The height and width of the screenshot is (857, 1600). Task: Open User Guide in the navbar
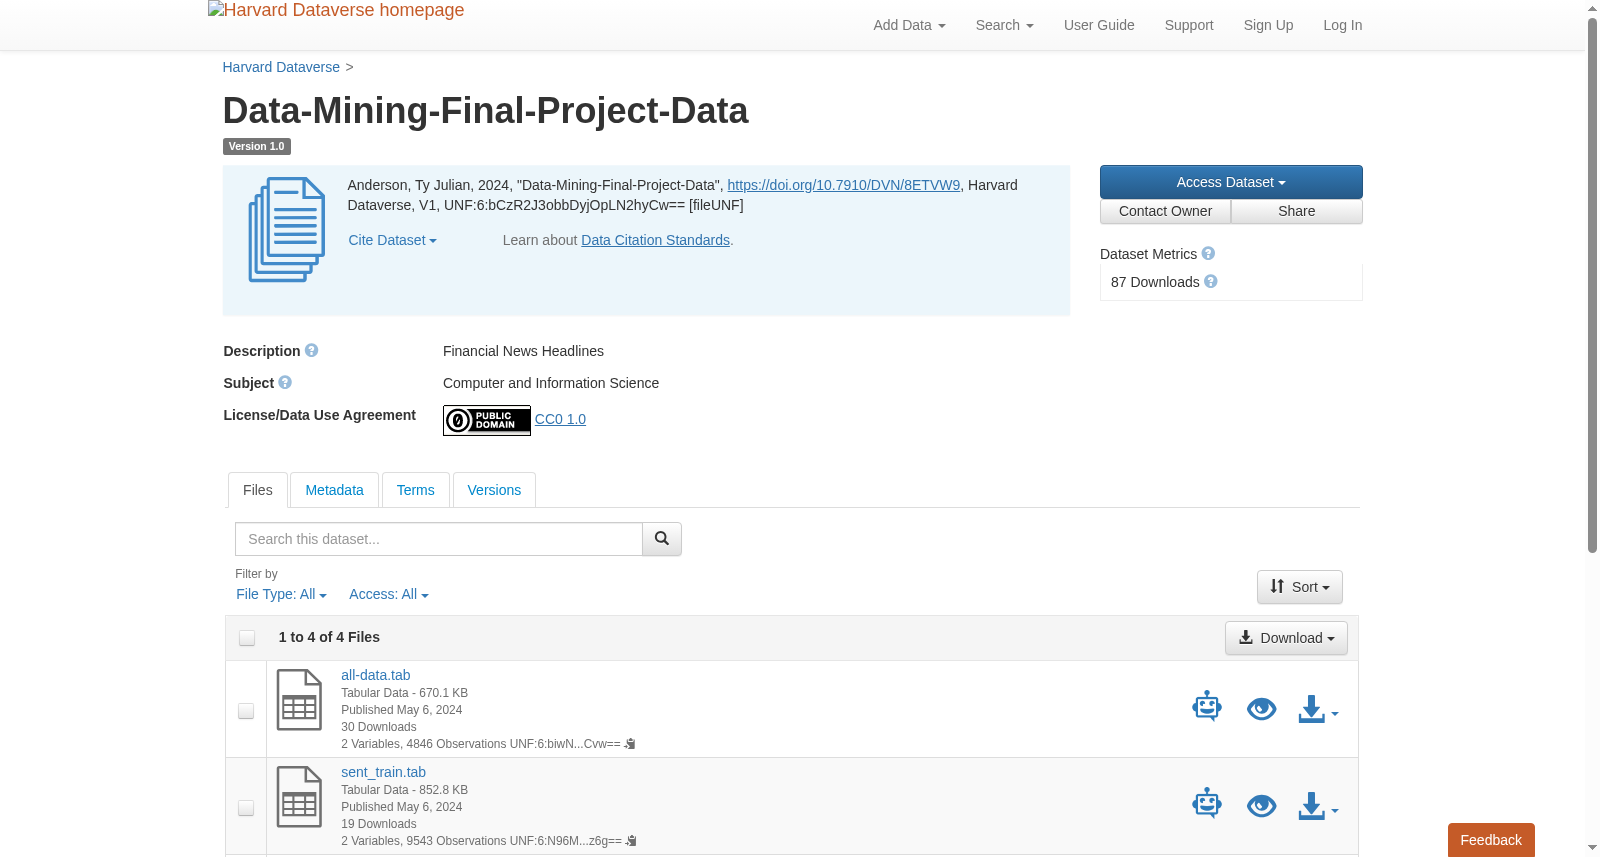[x=1099, y=25]
